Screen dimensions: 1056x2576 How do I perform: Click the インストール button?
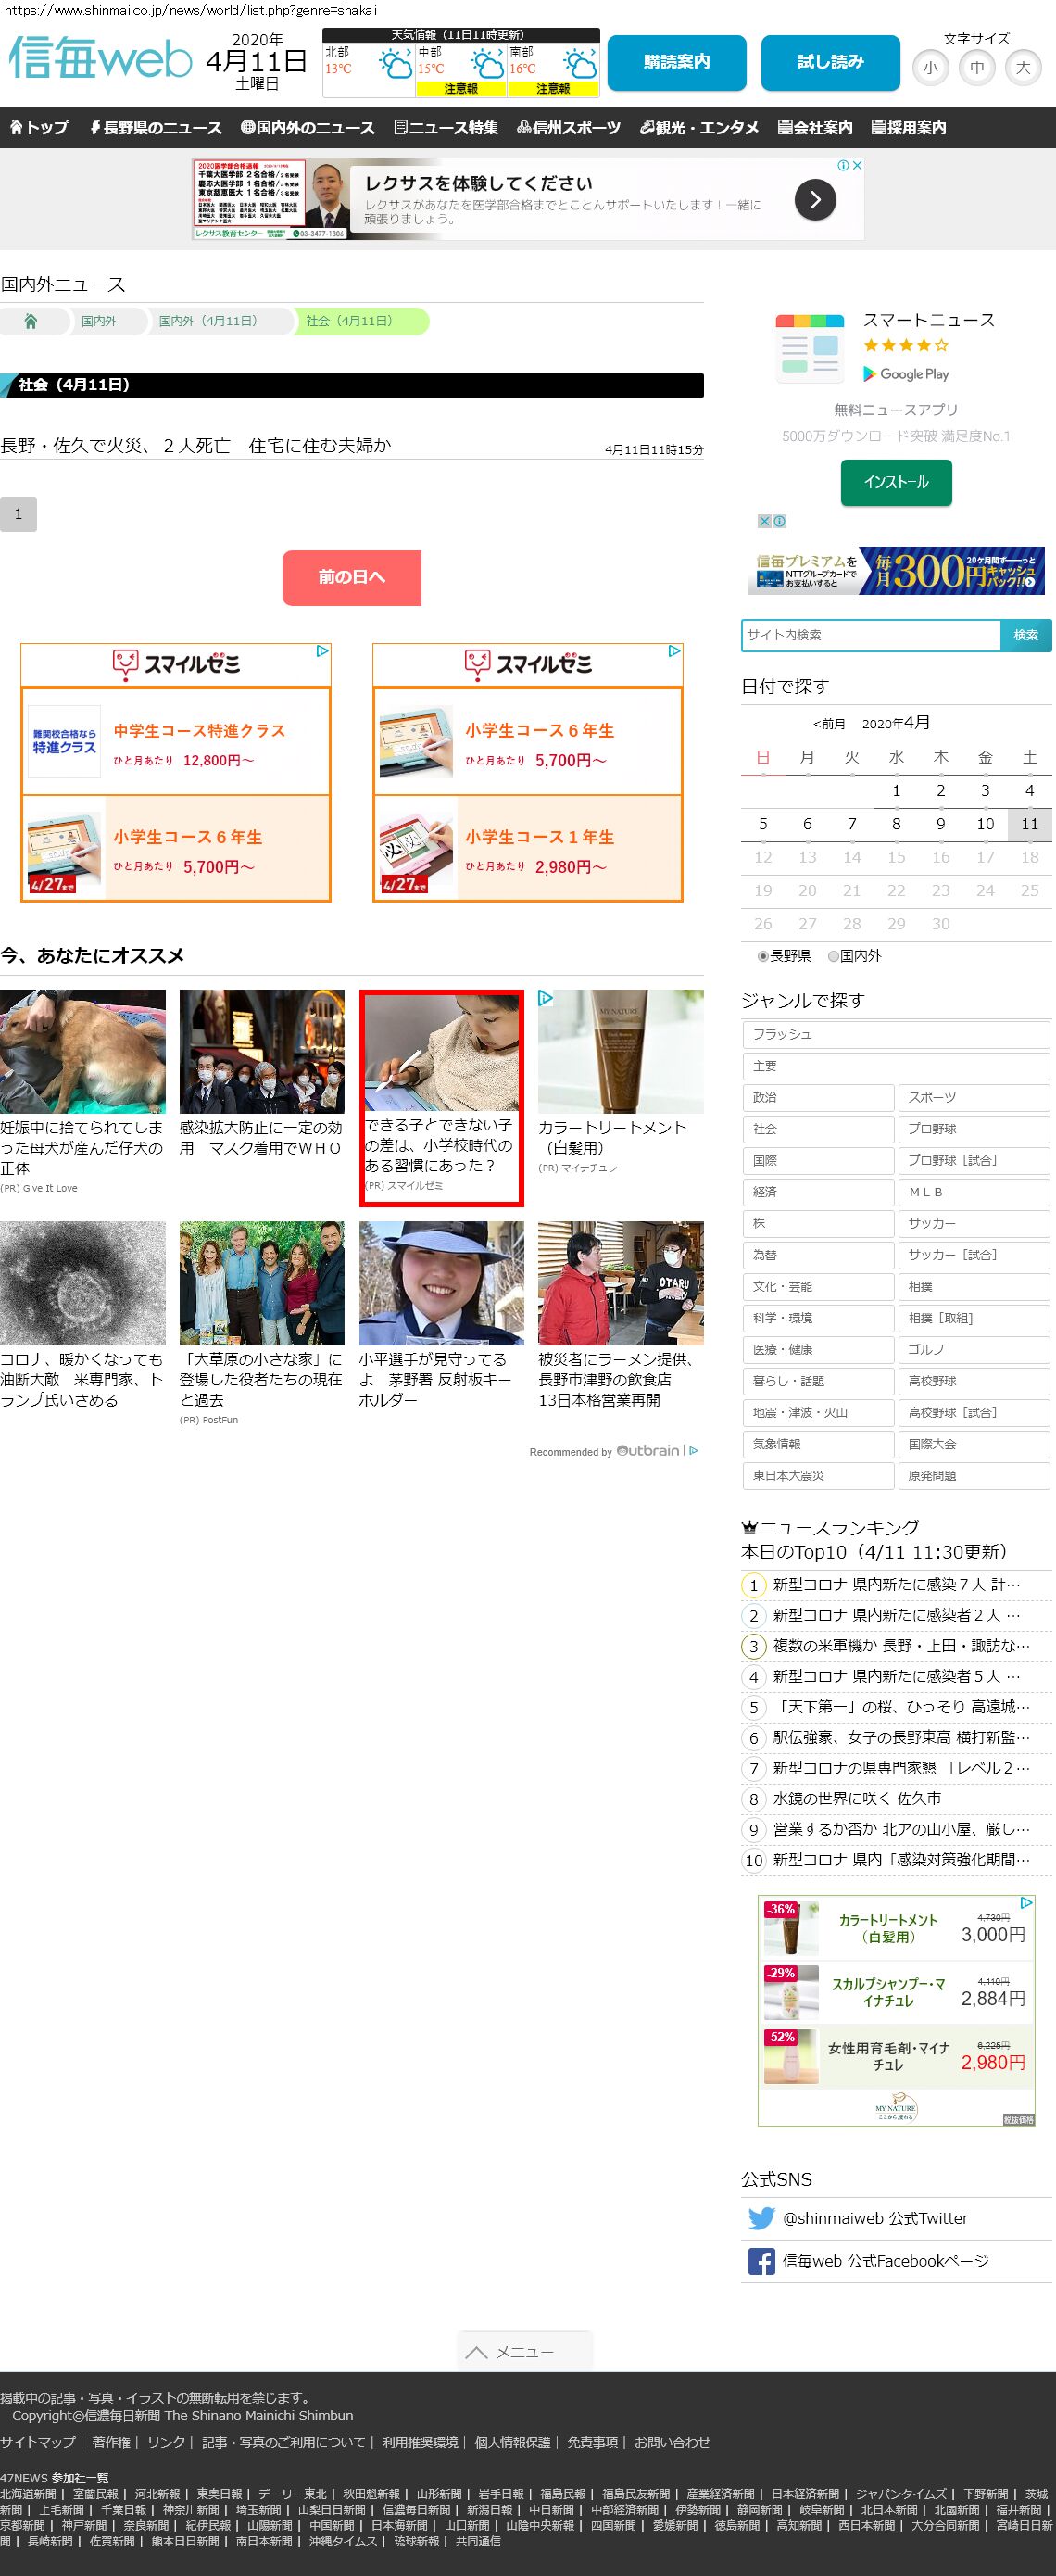[x=896, y=482]
